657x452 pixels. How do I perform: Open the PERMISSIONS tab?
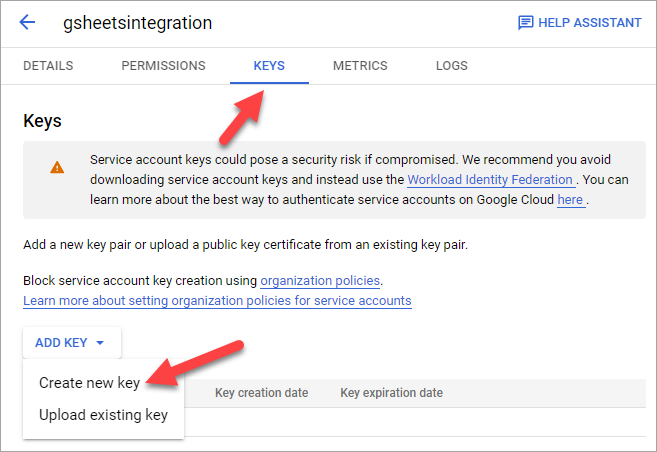click(163, 66)
